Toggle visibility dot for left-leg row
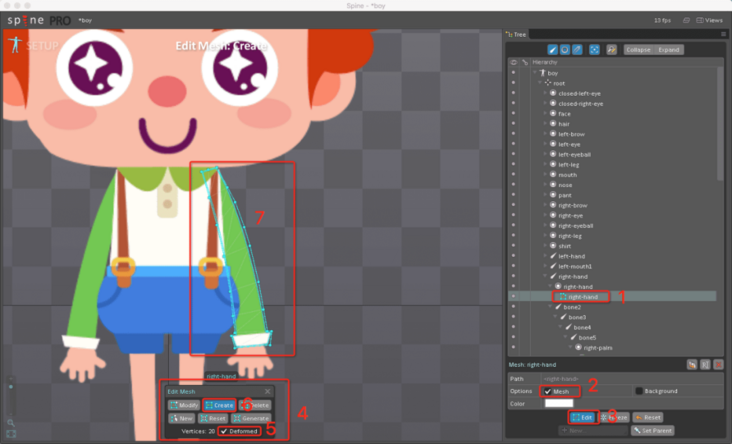The image size is (732, 444). coord(514,164)
